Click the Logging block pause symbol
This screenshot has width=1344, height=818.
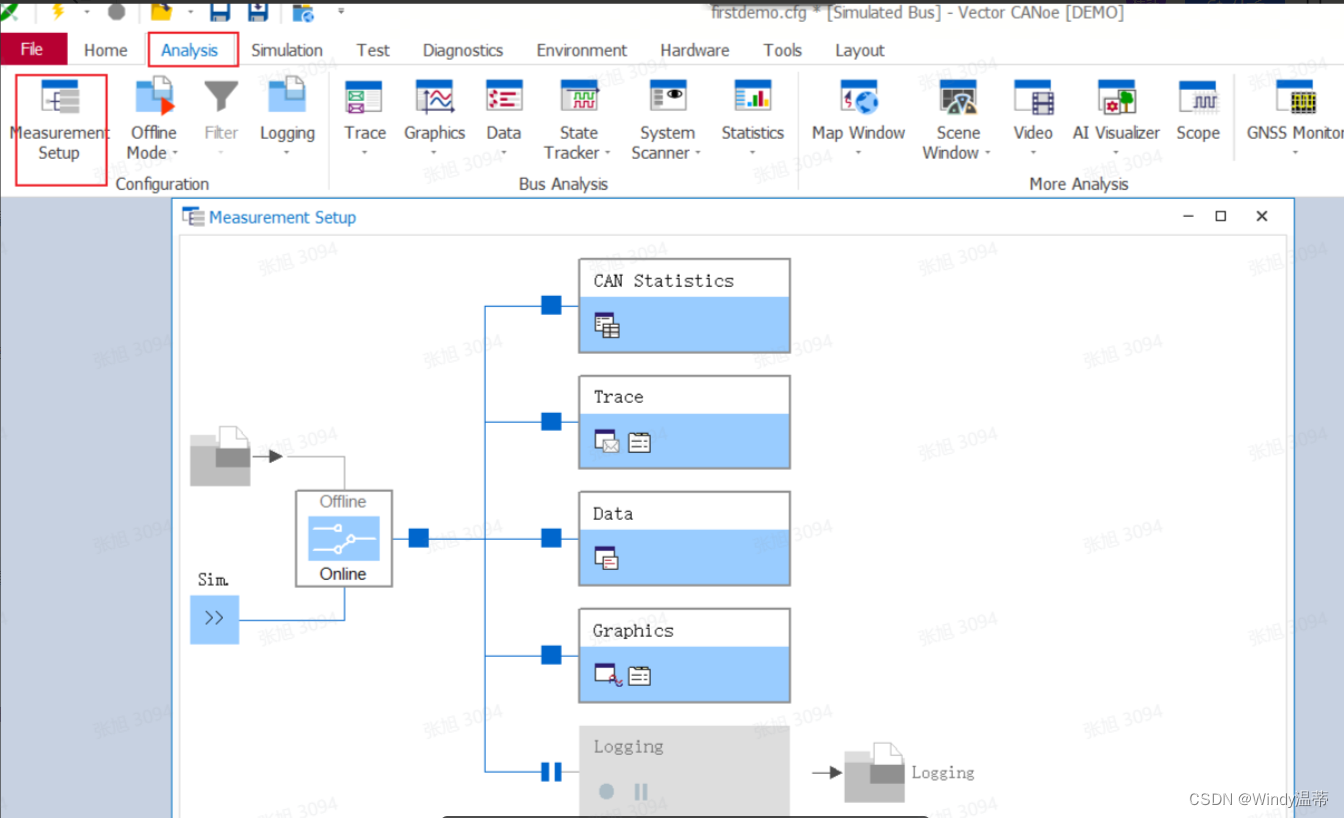pyautogui.click(x=641, y=792)
